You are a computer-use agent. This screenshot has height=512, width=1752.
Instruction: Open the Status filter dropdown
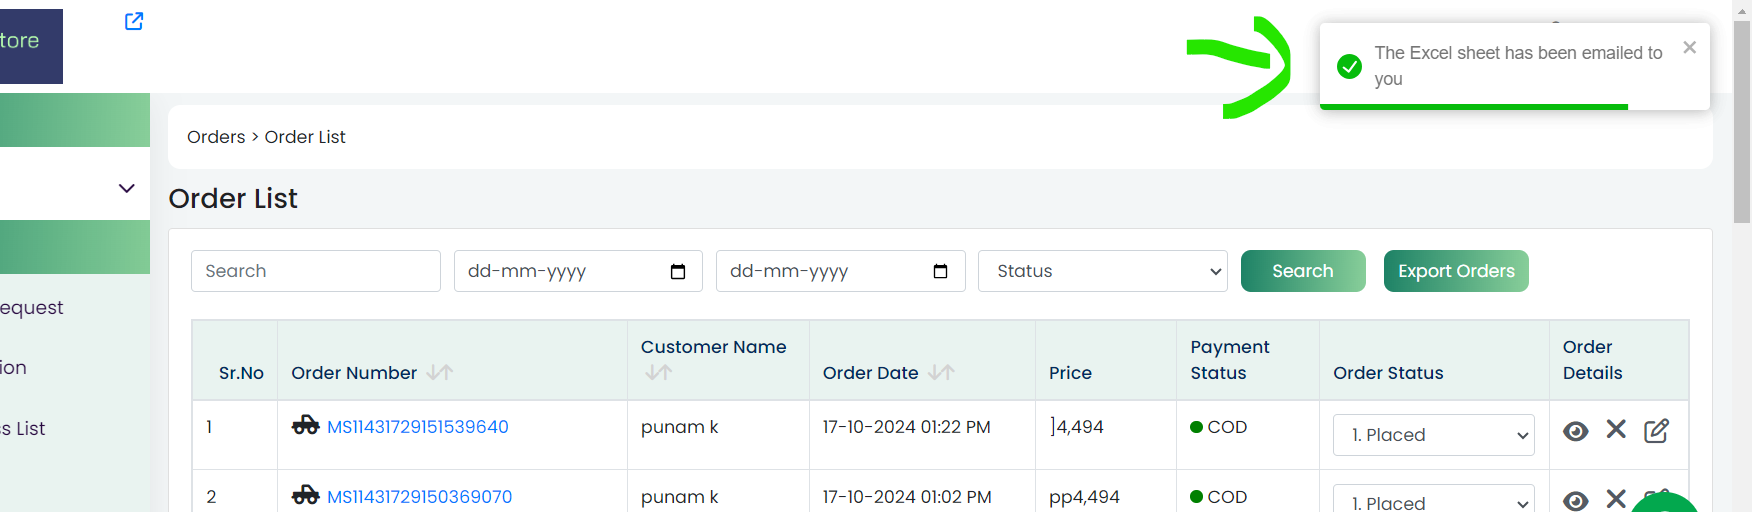click(x=1103, y=271)
